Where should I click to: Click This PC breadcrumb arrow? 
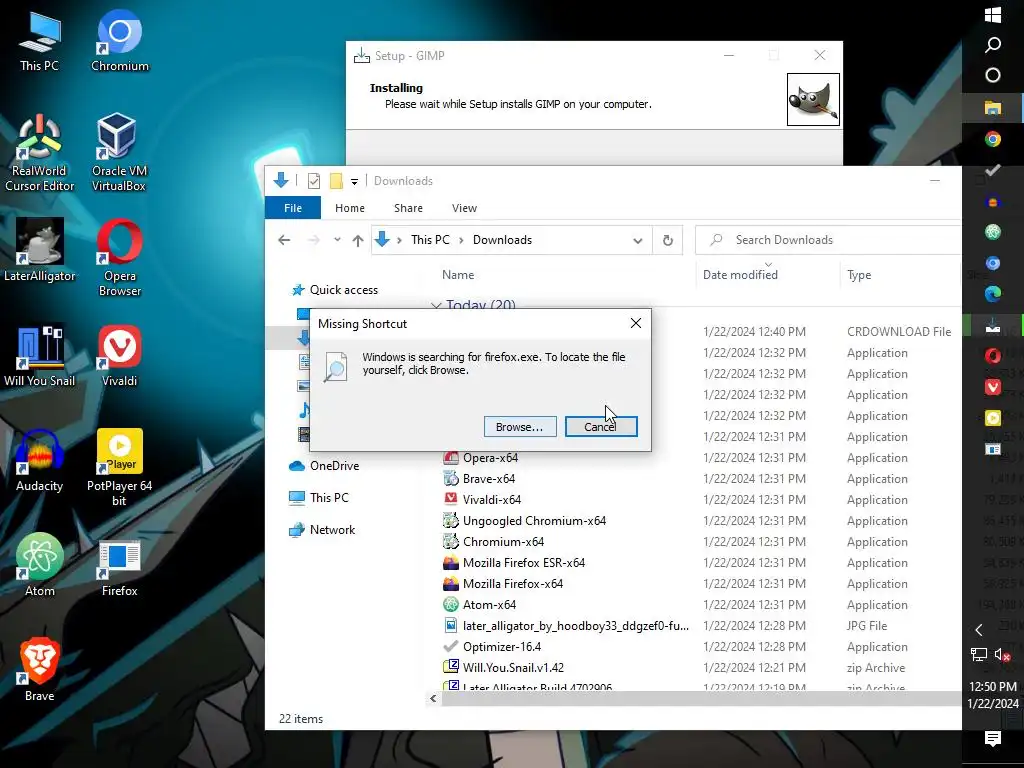(x=461, y=240)
